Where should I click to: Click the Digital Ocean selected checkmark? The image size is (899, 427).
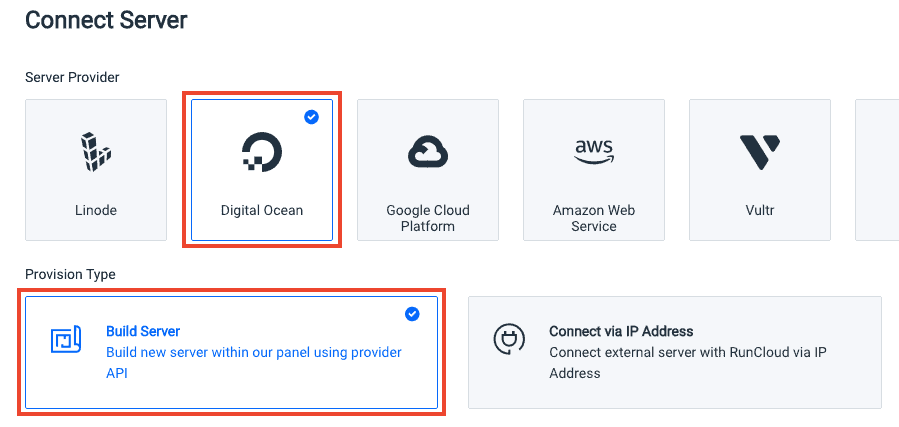pyautogui.click(x=311, y=117)
